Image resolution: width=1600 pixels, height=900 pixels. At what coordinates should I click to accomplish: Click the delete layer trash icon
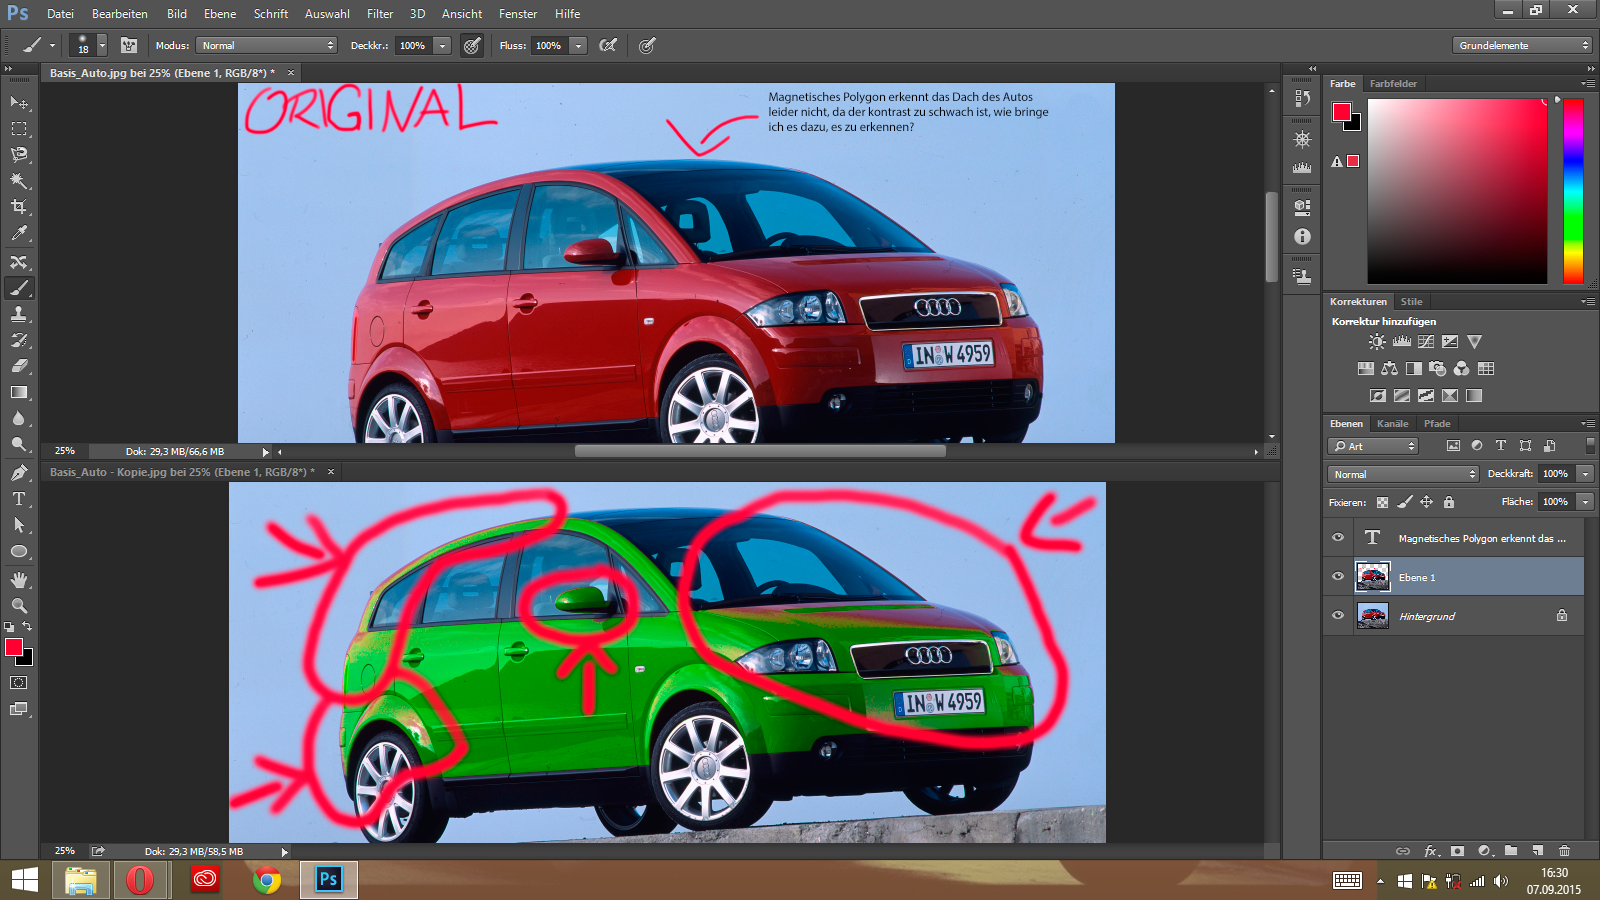(x=1564, y=851)
